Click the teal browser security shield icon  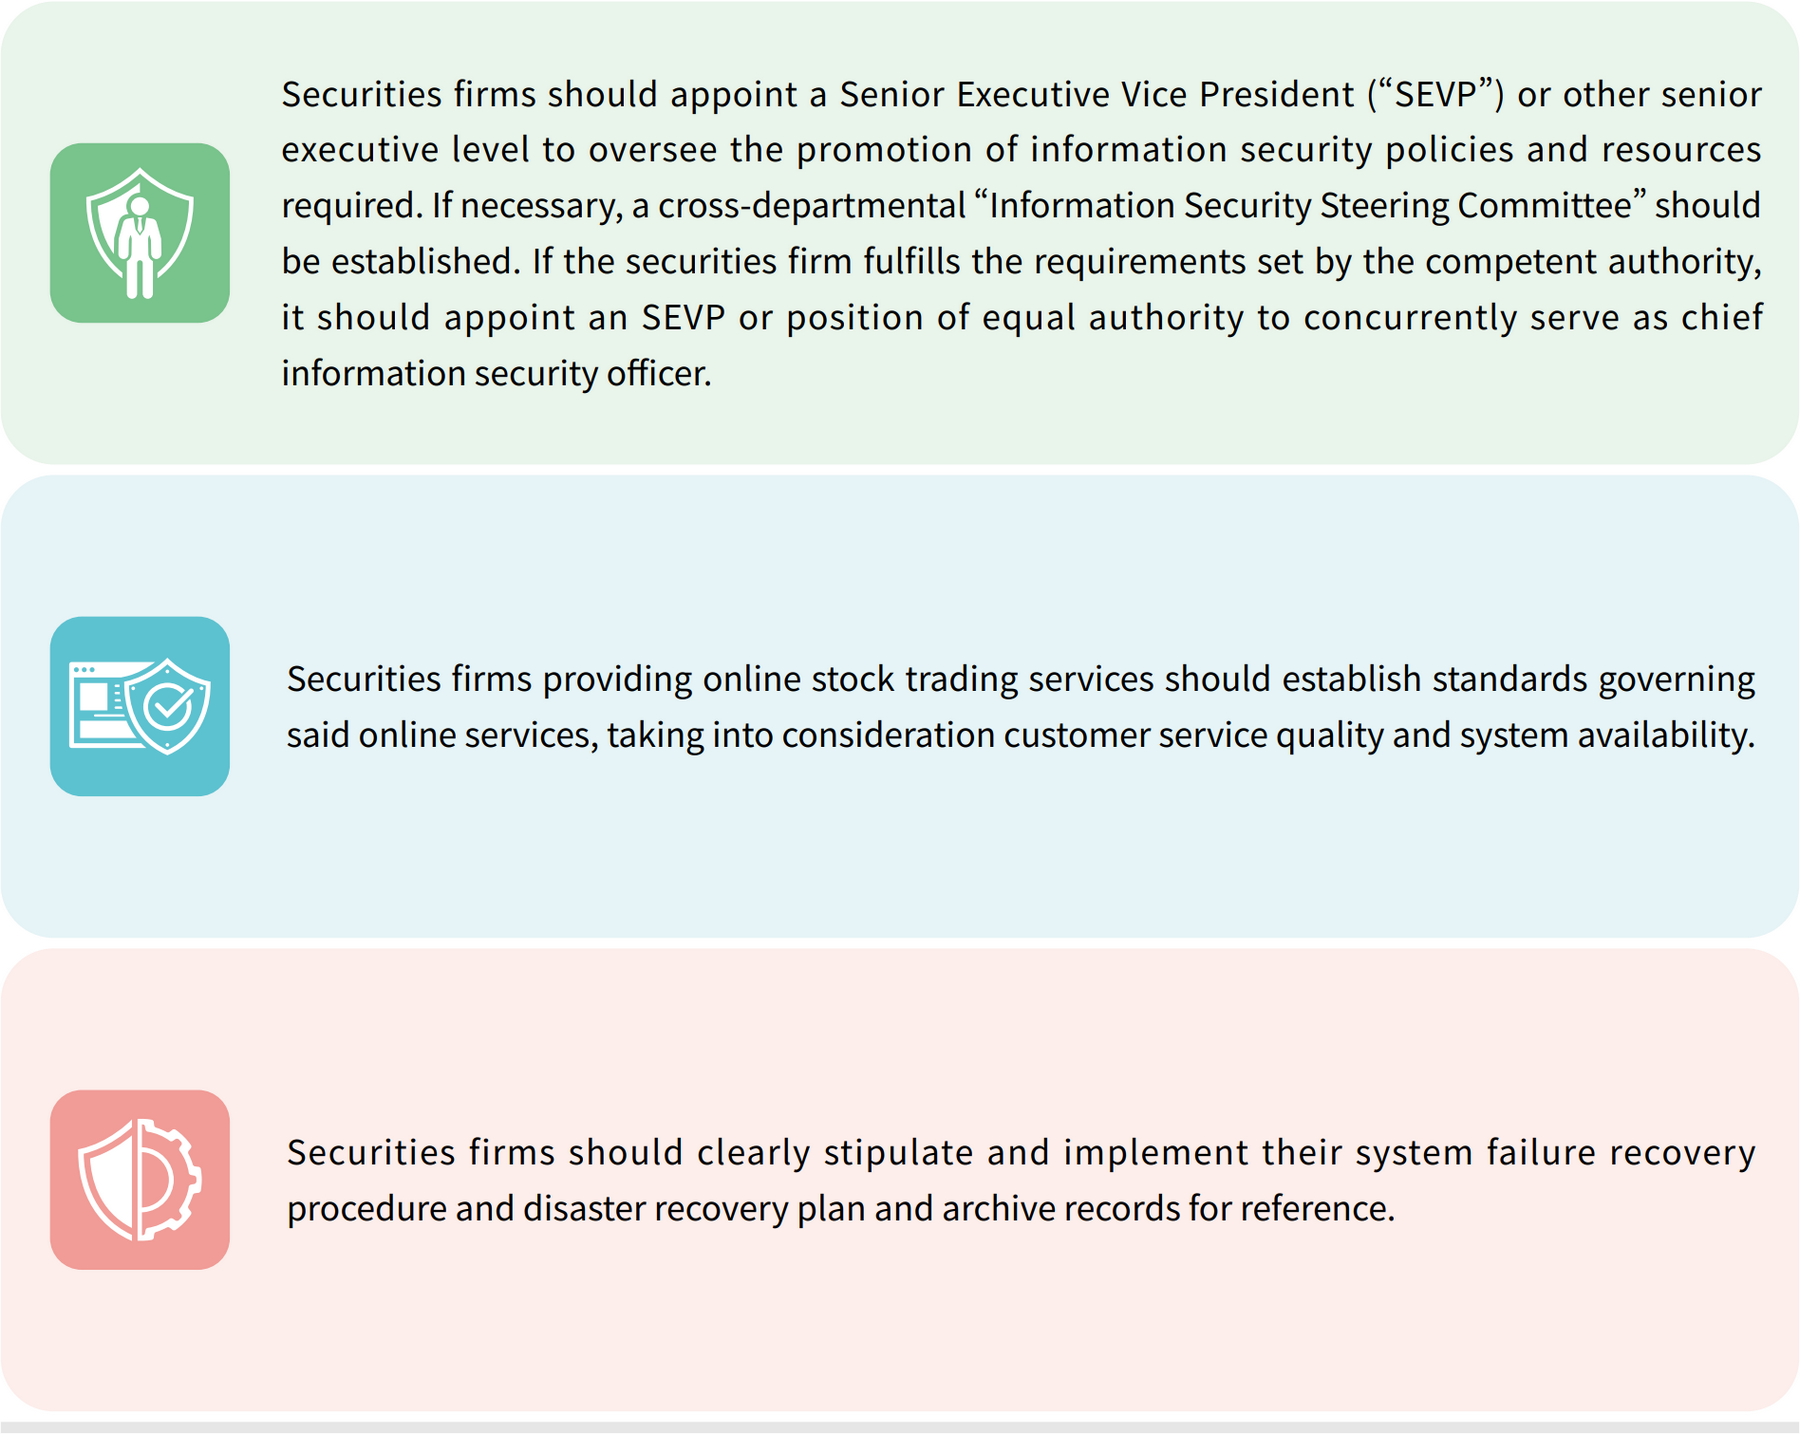click(x=140, y=706)
